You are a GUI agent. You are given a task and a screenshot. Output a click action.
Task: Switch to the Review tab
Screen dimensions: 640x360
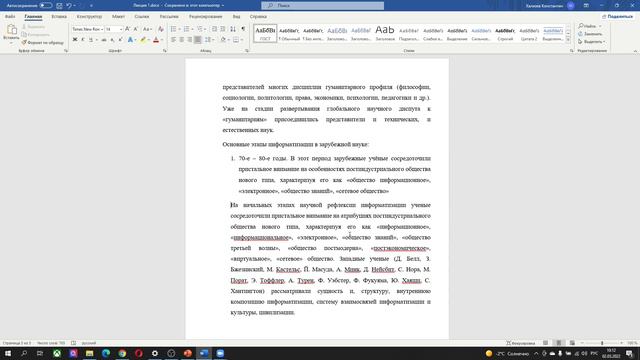pyautogui.click(x=205, y=16)
